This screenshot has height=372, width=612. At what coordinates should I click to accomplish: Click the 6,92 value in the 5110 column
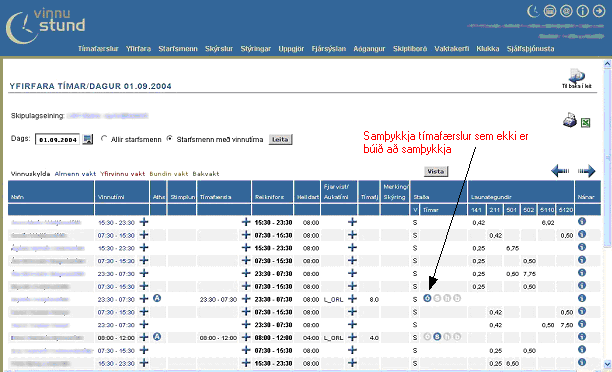click(548, 222)
